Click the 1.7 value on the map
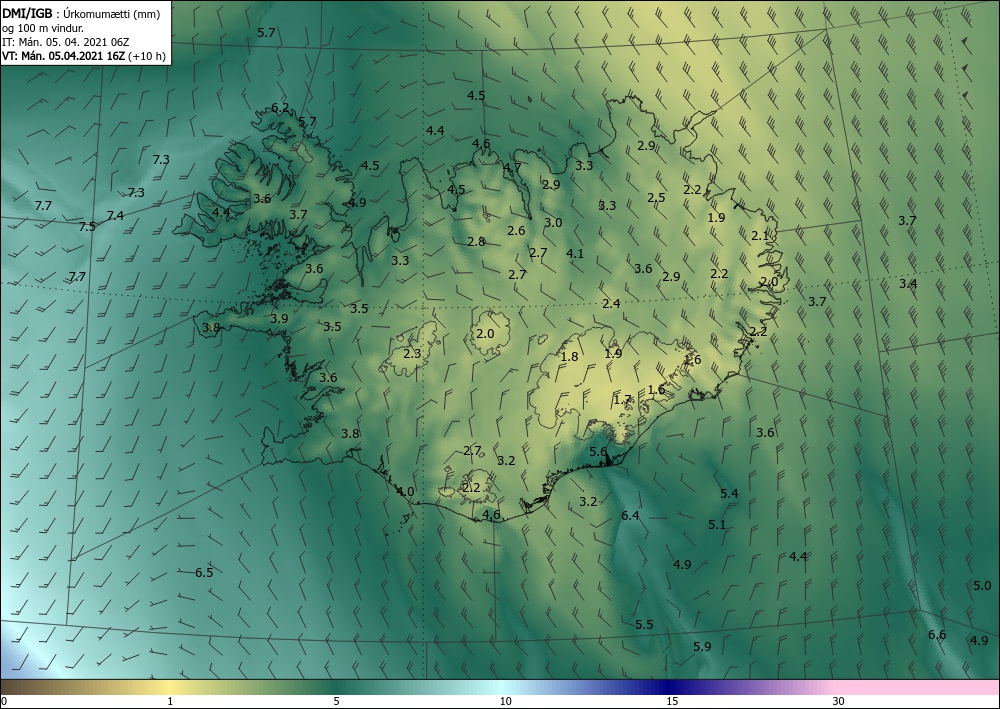 622,400
